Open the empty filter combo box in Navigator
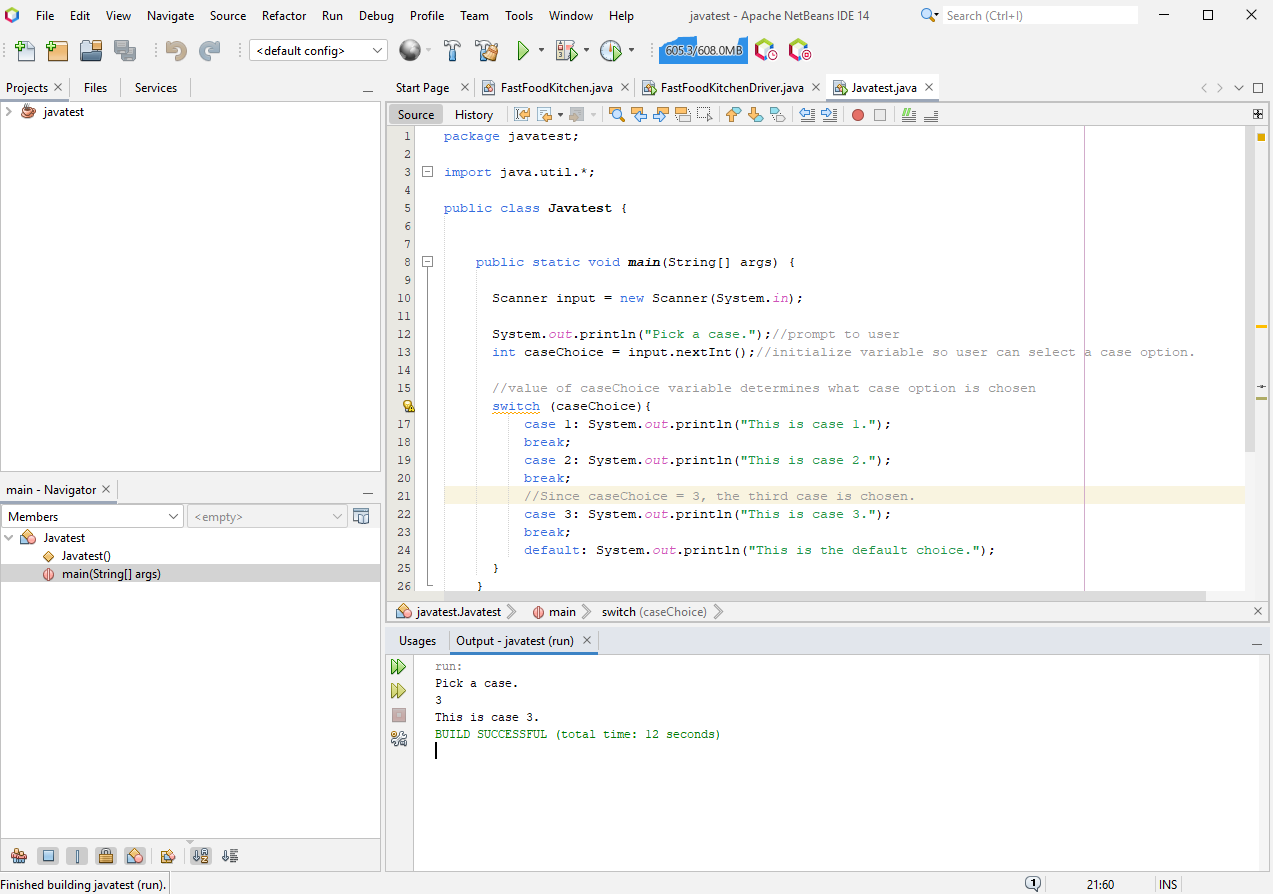The image size is (1273, 894). coord(267,516)
